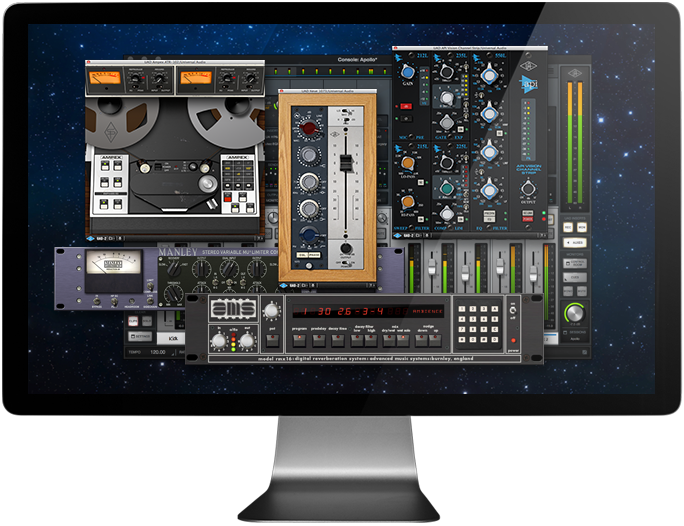Click the Tempo value field showing 120.00
This screenshot has width=684, height=526.
click(x=158, y=352)
